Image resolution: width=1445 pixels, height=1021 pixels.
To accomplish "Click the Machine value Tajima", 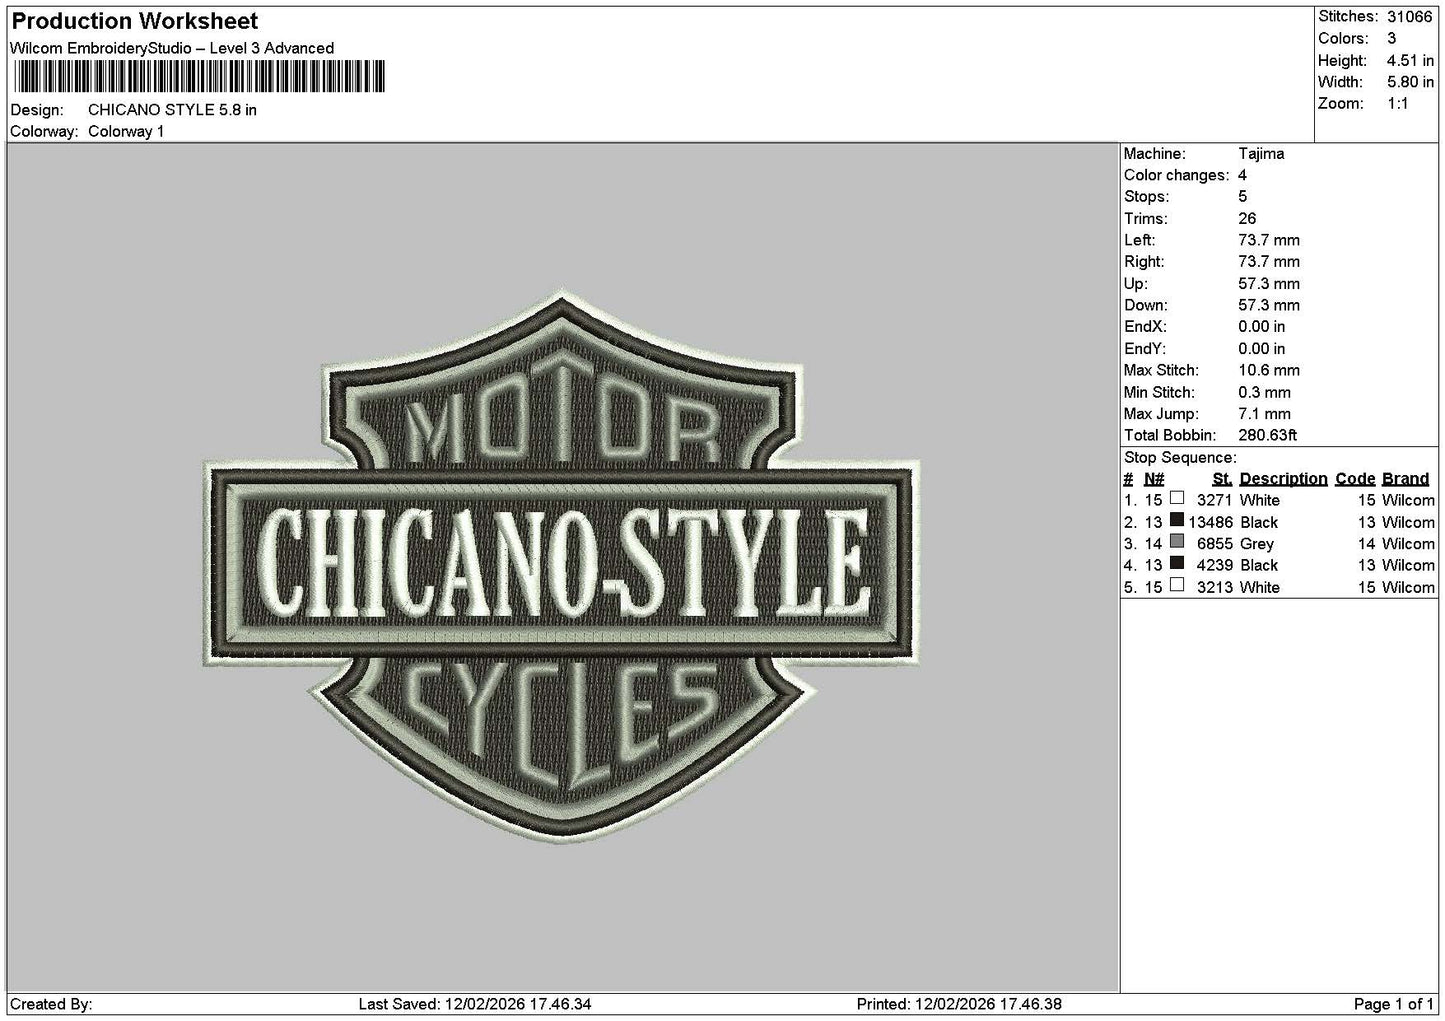I will [1261, 154].
